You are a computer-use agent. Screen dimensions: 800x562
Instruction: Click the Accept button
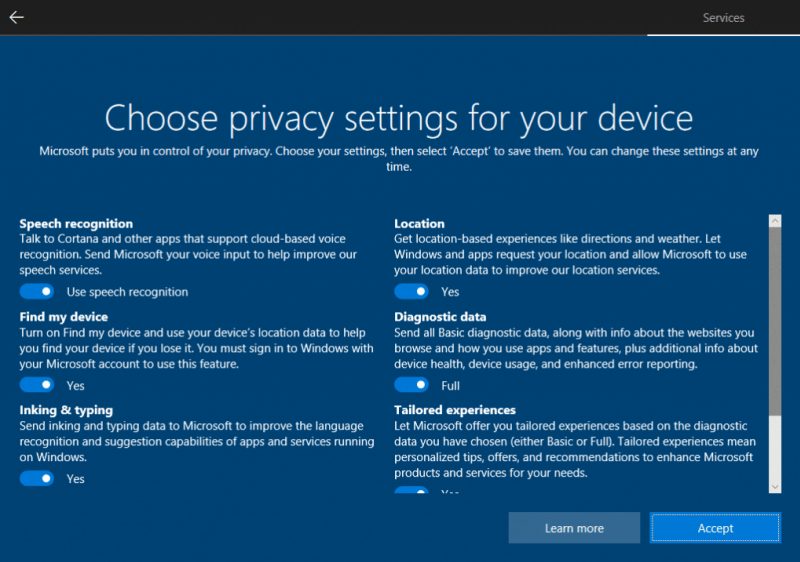pyautogui.click(x=715, y=528)
